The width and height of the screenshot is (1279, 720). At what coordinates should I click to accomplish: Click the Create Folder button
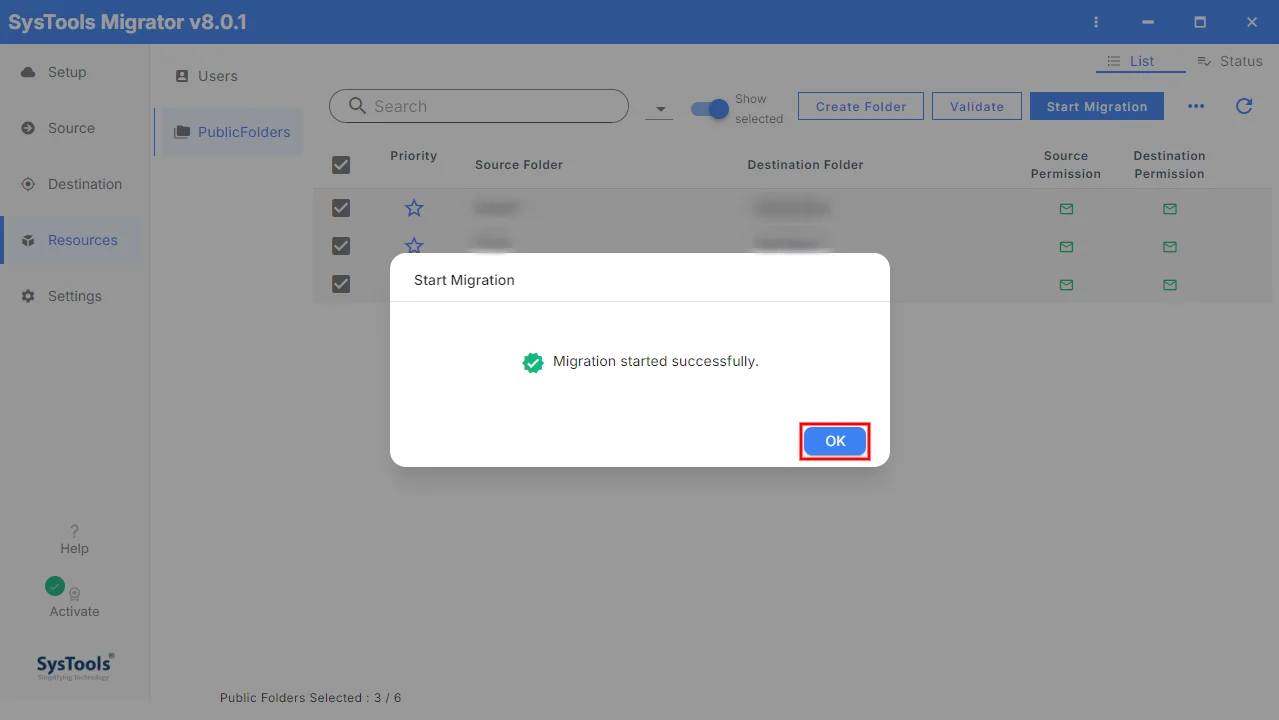[x=861, y=106]
